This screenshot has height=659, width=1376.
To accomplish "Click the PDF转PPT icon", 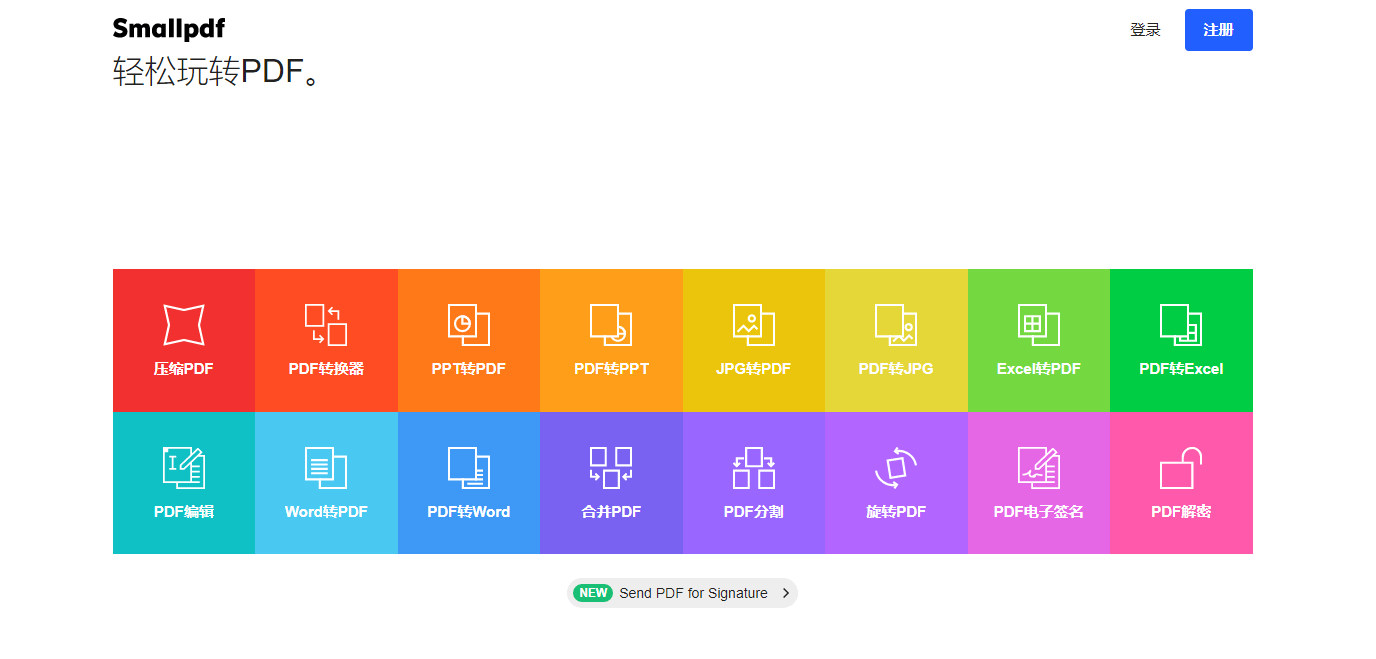I will [611, 325].
